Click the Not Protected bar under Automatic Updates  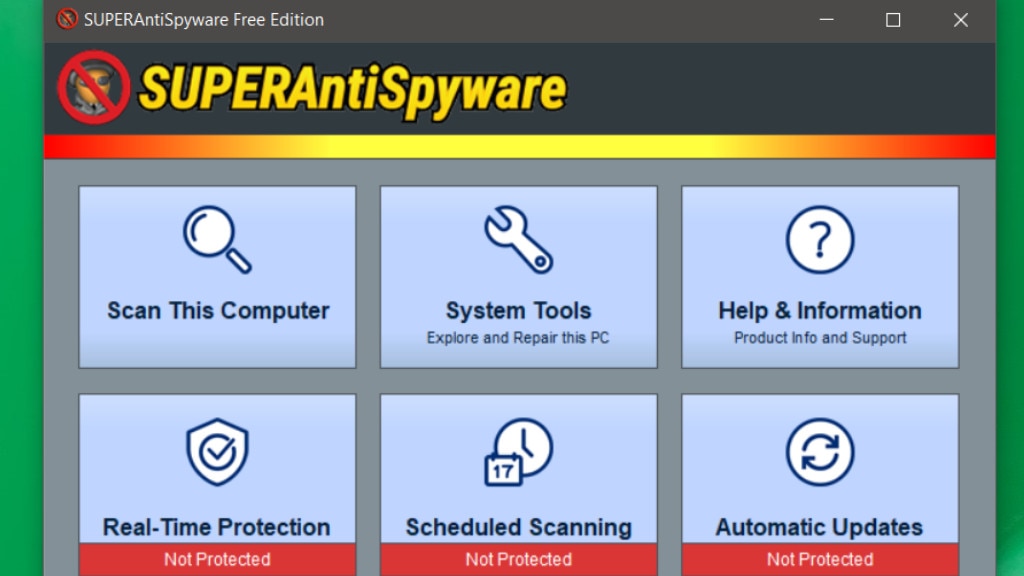(x=819, y=559)
